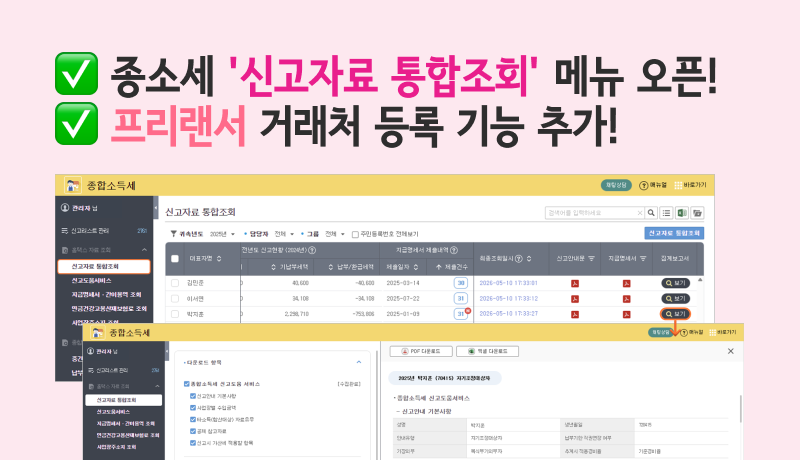800x460 pixels.
Task: Open 연금건강고용산재보험료 조회 in upper sidebar
Action: tap(109, 309)
